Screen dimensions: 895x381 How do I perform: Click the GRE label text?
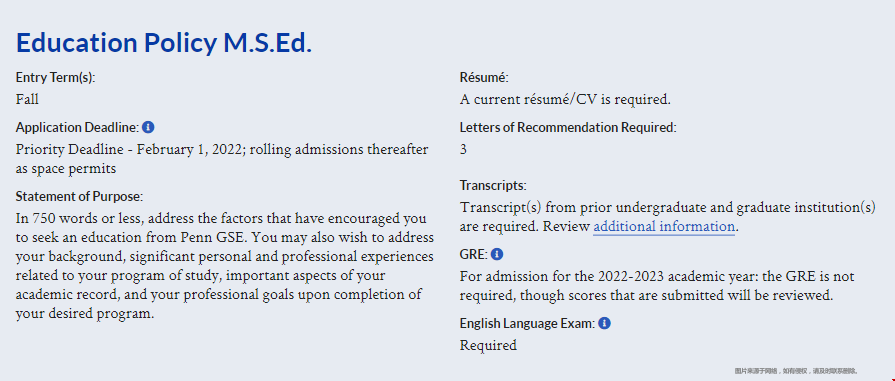(474, 254)
